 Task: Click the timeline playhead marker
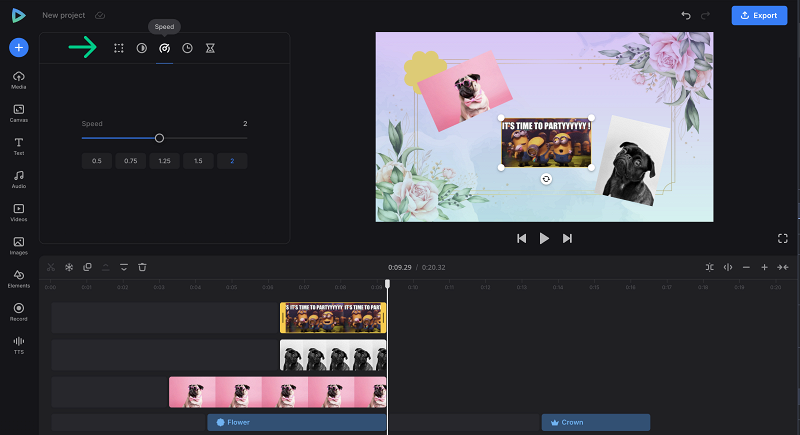pyautogui.click(x=387, y=284)
